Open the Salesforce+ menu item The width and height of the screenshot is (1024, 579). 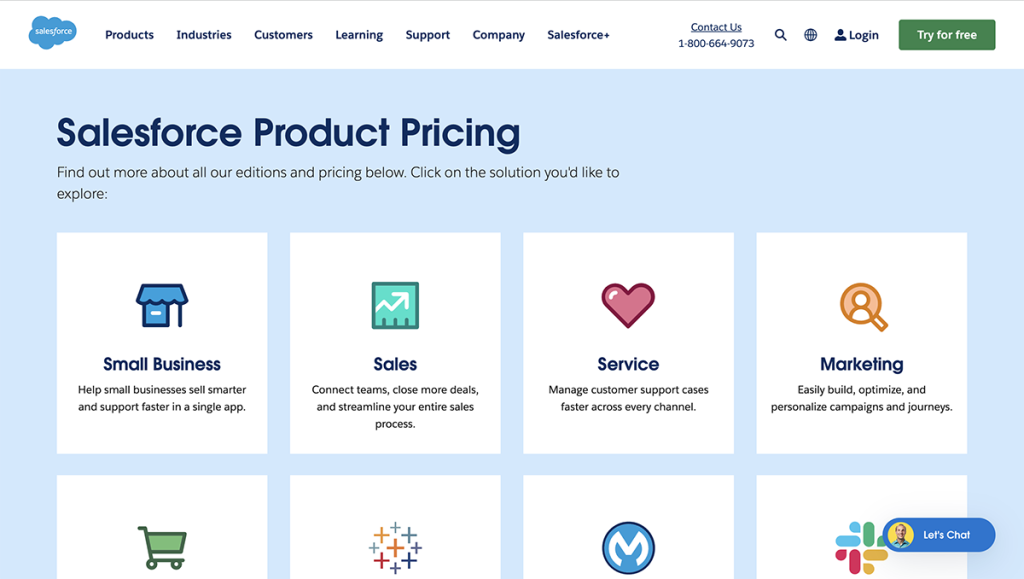click(x=578, y=34)
